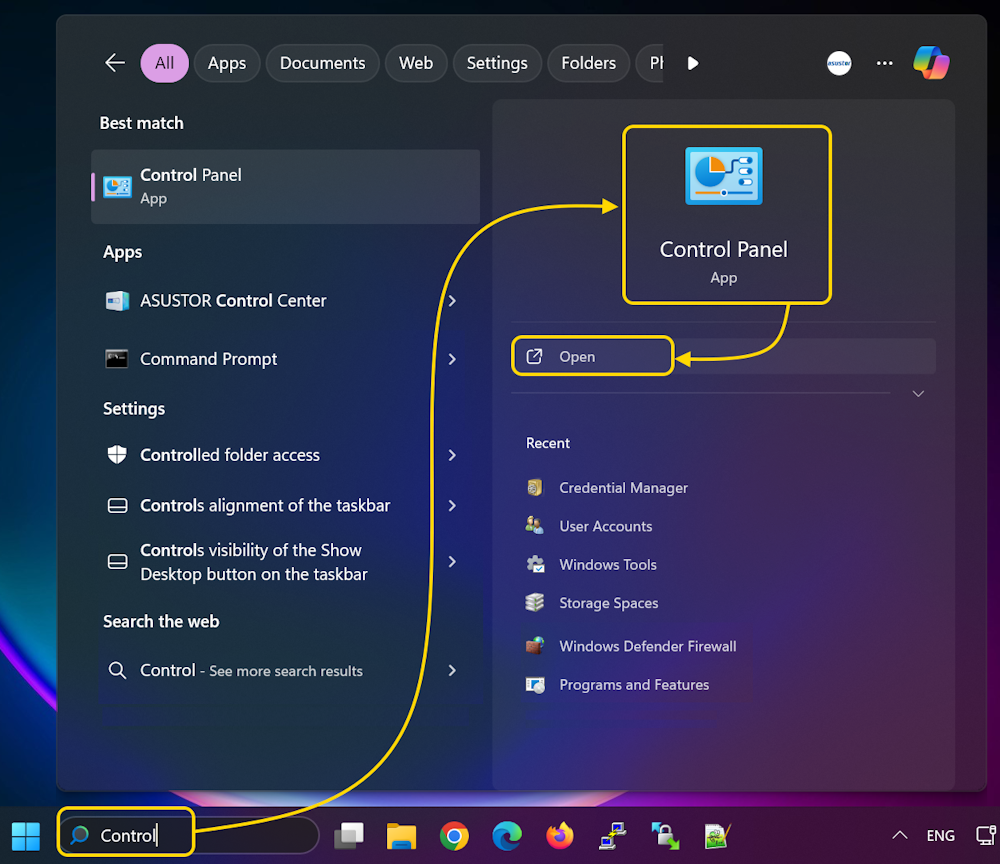Open Task View on the taskbar
Screen dimensions: 1000x864
click(x=349, y=836)
